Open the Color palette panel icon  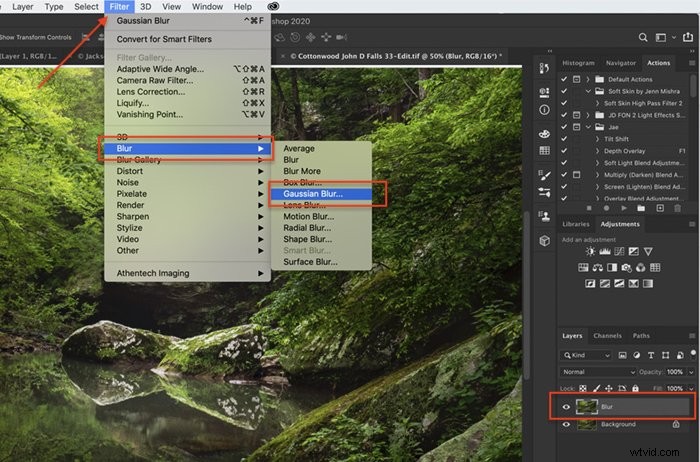(x=544, y=134)
